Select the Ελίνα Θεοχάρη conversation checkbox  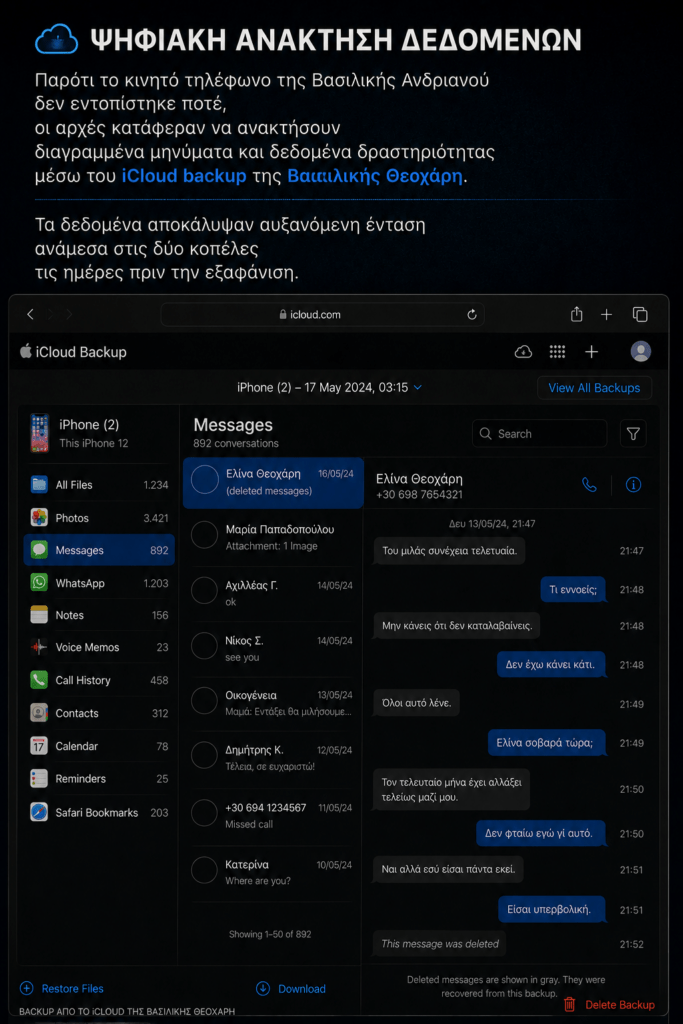point(204,480)
